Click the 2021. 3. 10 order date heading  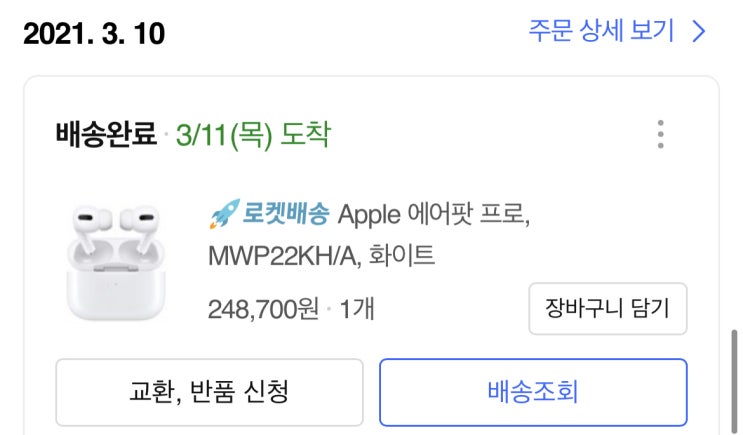pos(93,33)
